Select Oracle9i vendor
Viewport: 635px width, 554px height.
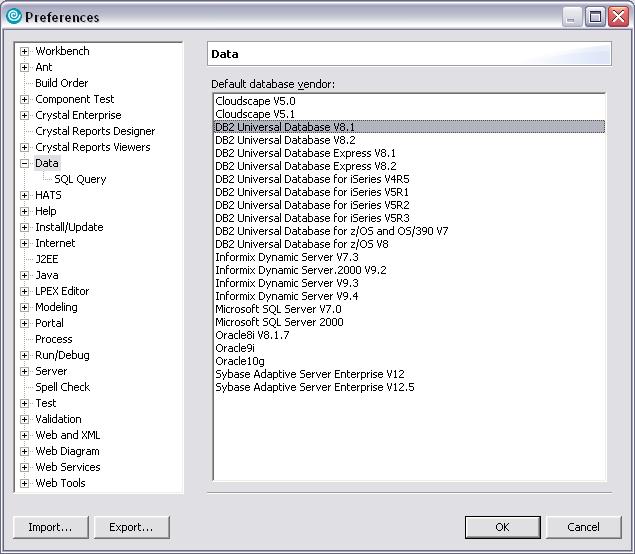[x=409, y=348]
